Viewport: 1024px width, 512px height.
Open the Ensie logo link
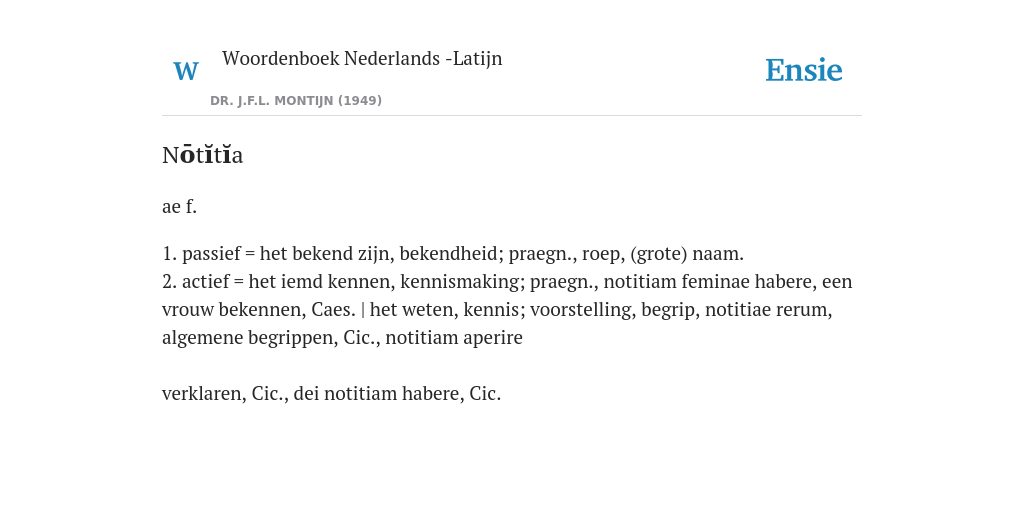[x=803, y=70]
